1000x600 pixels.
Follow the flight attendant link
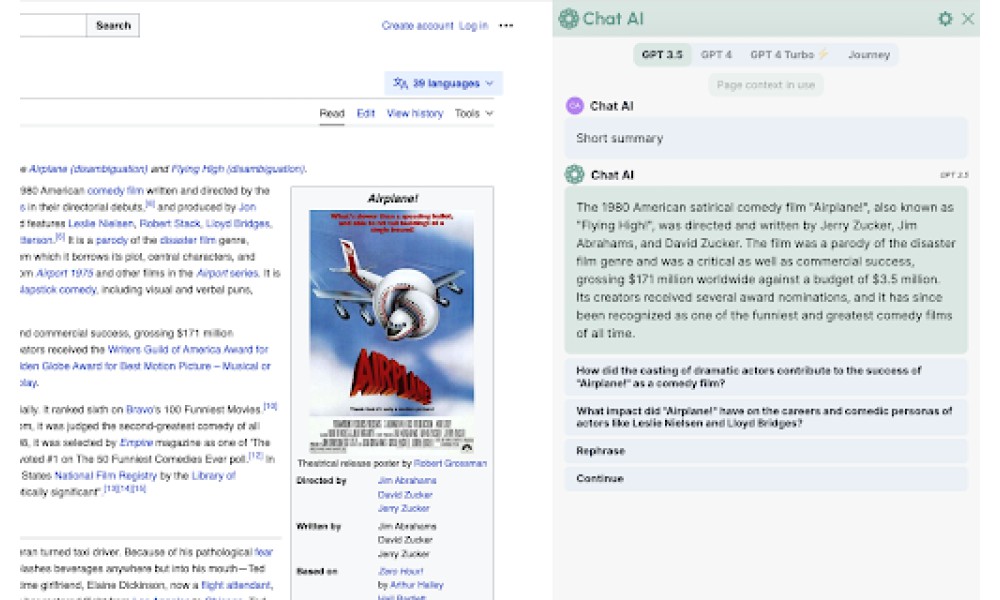pos(237,585)
